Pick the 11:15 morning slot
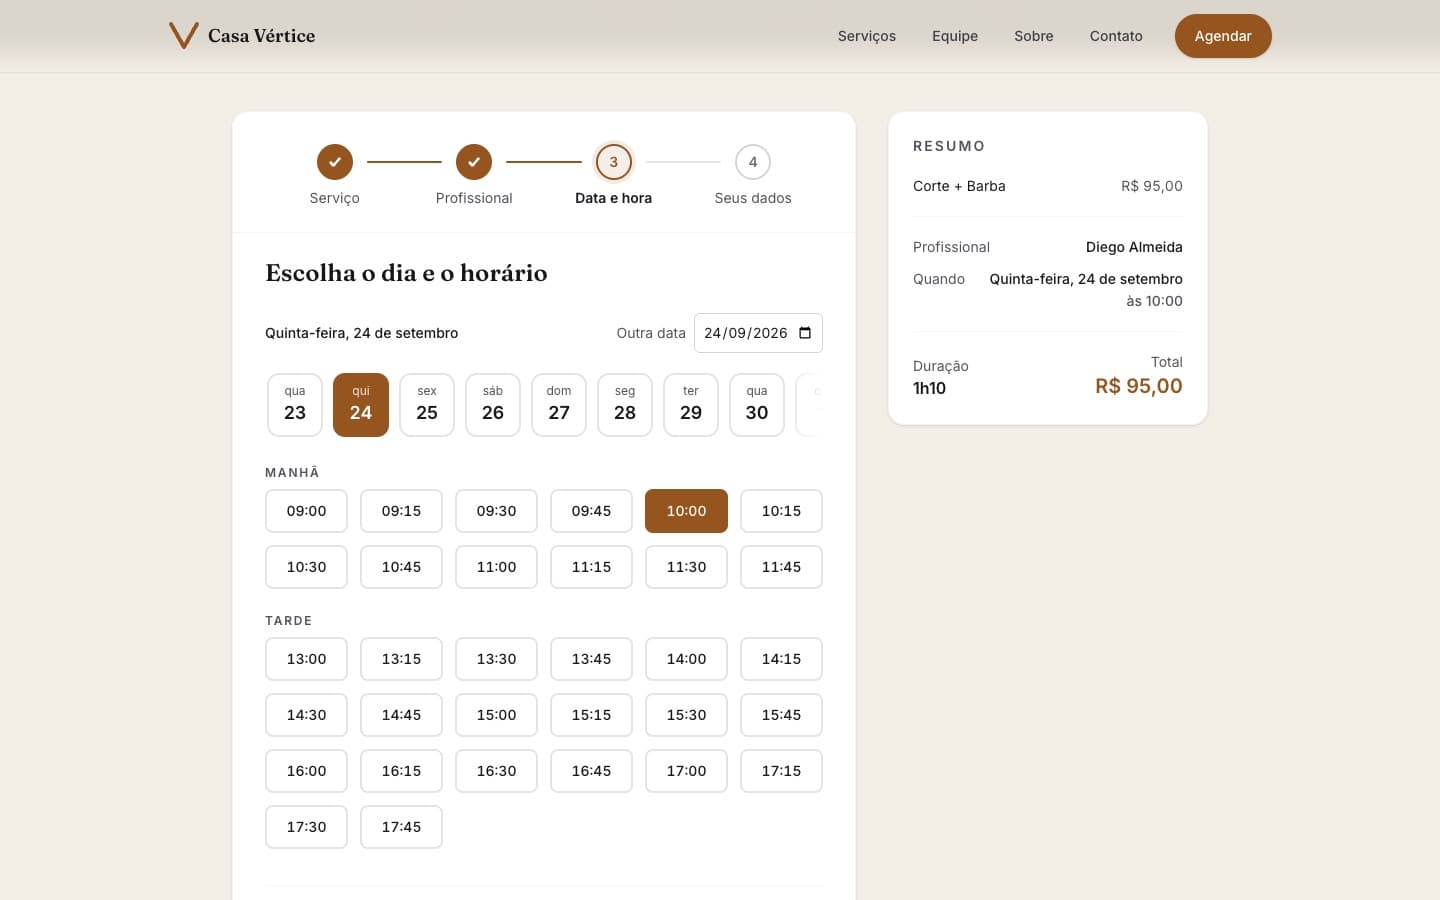The width and height of the screenshot is (1440, 900). click(591, 567)
